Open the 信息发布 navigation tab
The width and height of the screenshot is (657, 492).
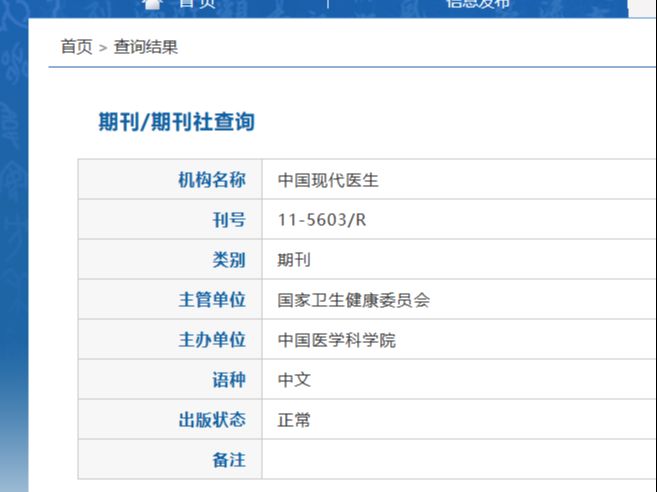coord(478,4)
